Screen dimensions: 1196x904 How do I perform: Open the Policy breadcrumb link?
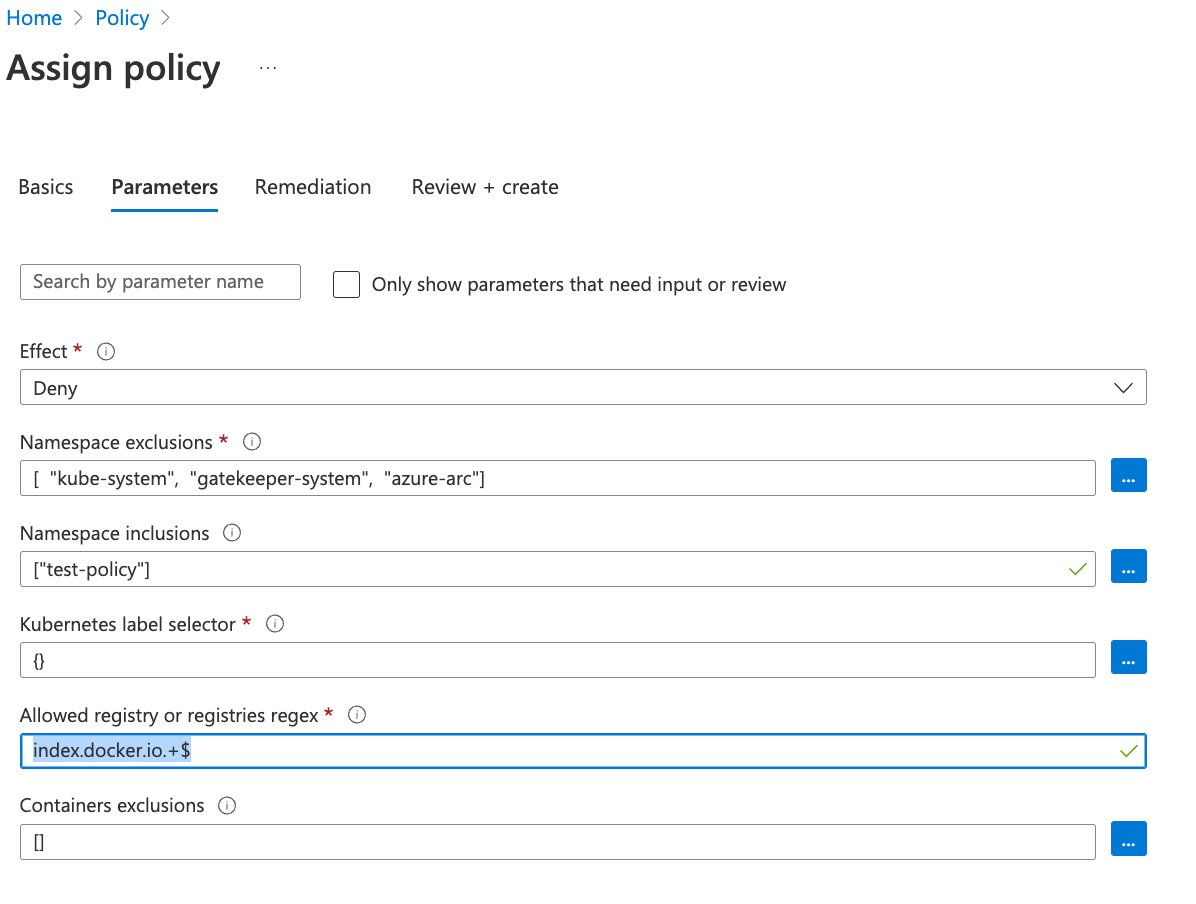click(x=122, y=17)
